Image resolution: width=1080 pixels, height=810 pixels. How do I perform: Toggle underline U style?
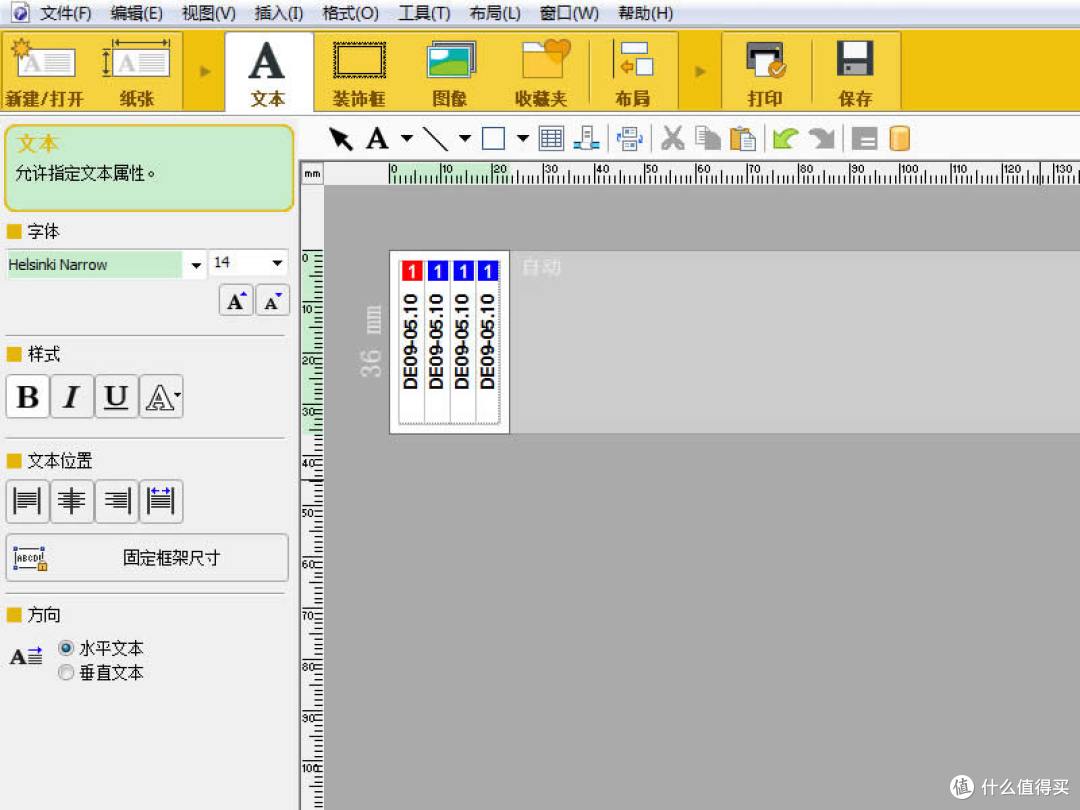pyautogui.click(x=116, y=397)
